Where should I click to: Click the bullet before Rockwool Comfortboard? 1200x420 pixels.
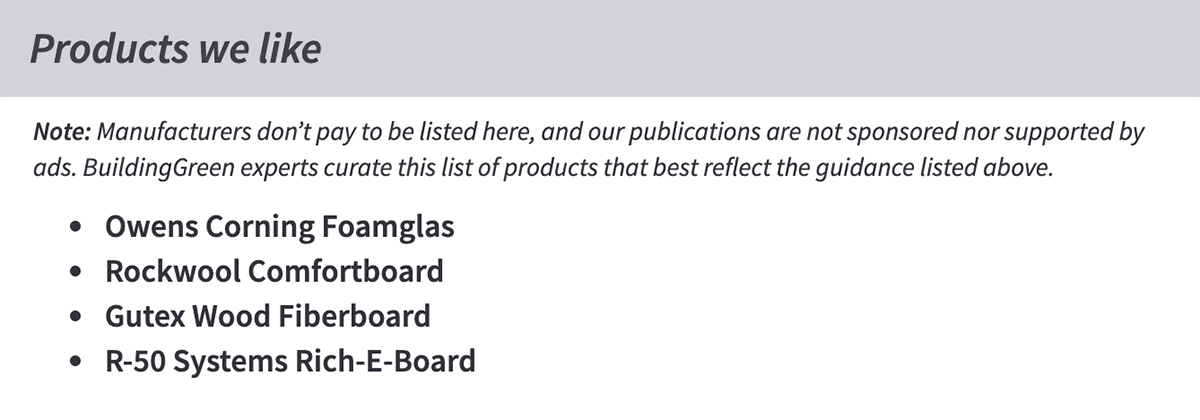[x=77, y=273]
